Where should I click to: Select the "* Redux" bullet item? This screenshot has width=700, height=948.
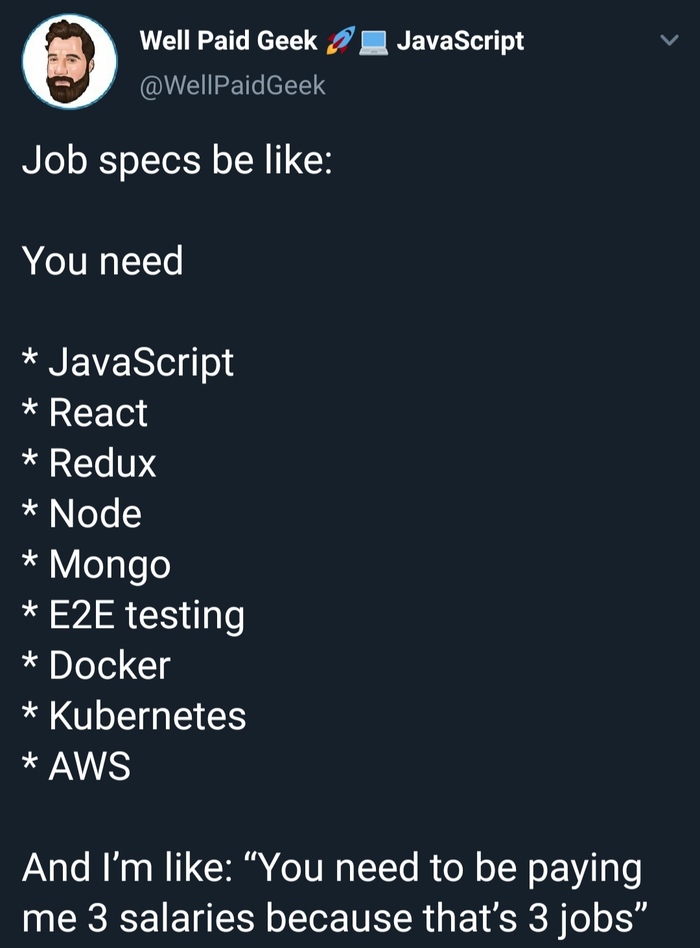coord(90,463)
